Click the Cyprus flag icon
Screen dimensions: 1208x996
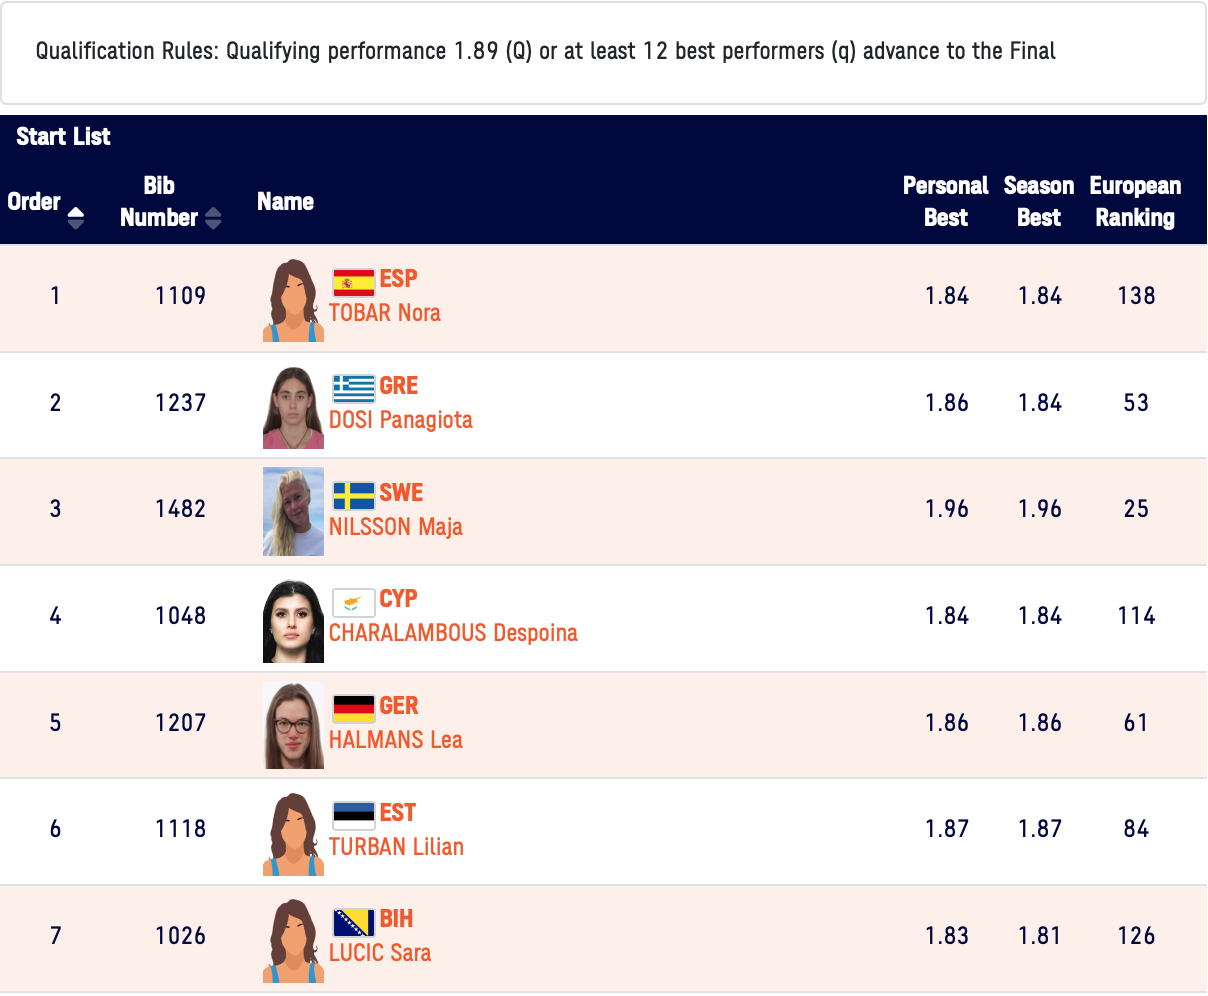(353, 602)
